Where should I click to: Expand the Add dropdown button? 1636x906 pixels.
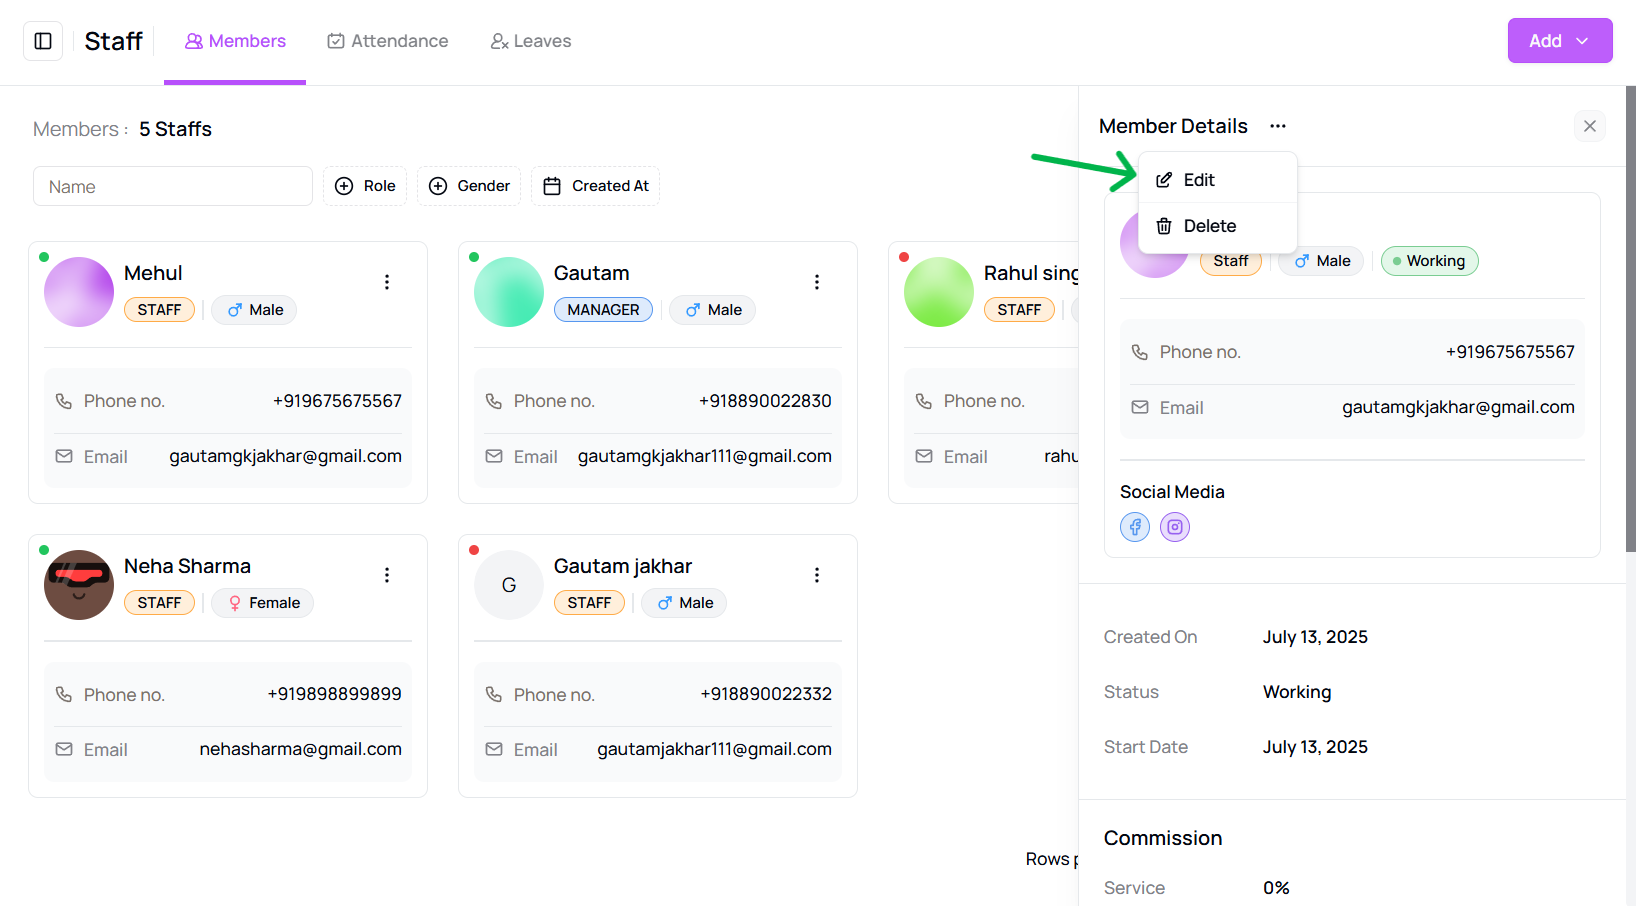(x=1559, y=41)
